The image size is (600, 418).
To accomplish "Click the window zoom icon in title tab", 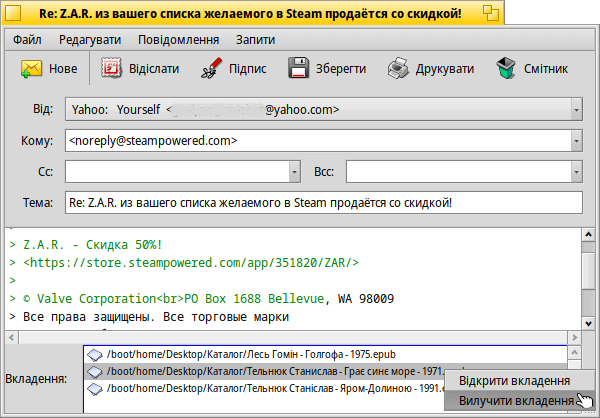I will 491,13.
